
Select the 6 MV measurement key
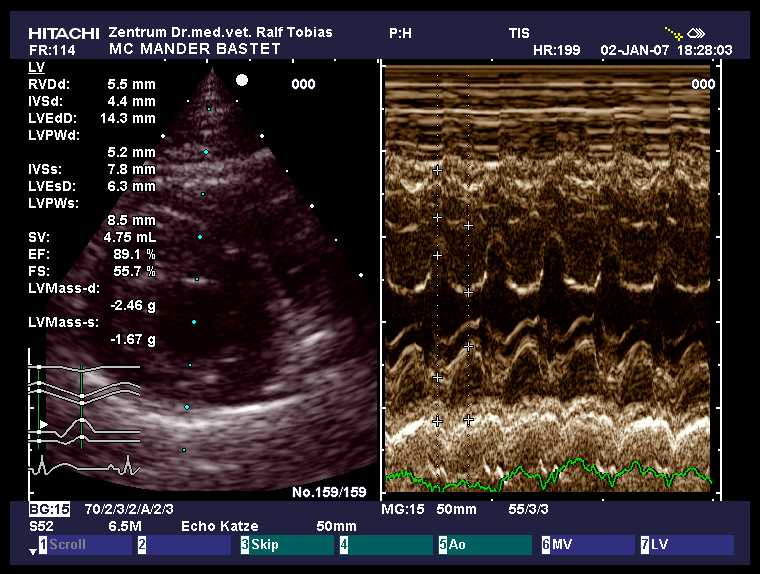click(584, 545)
